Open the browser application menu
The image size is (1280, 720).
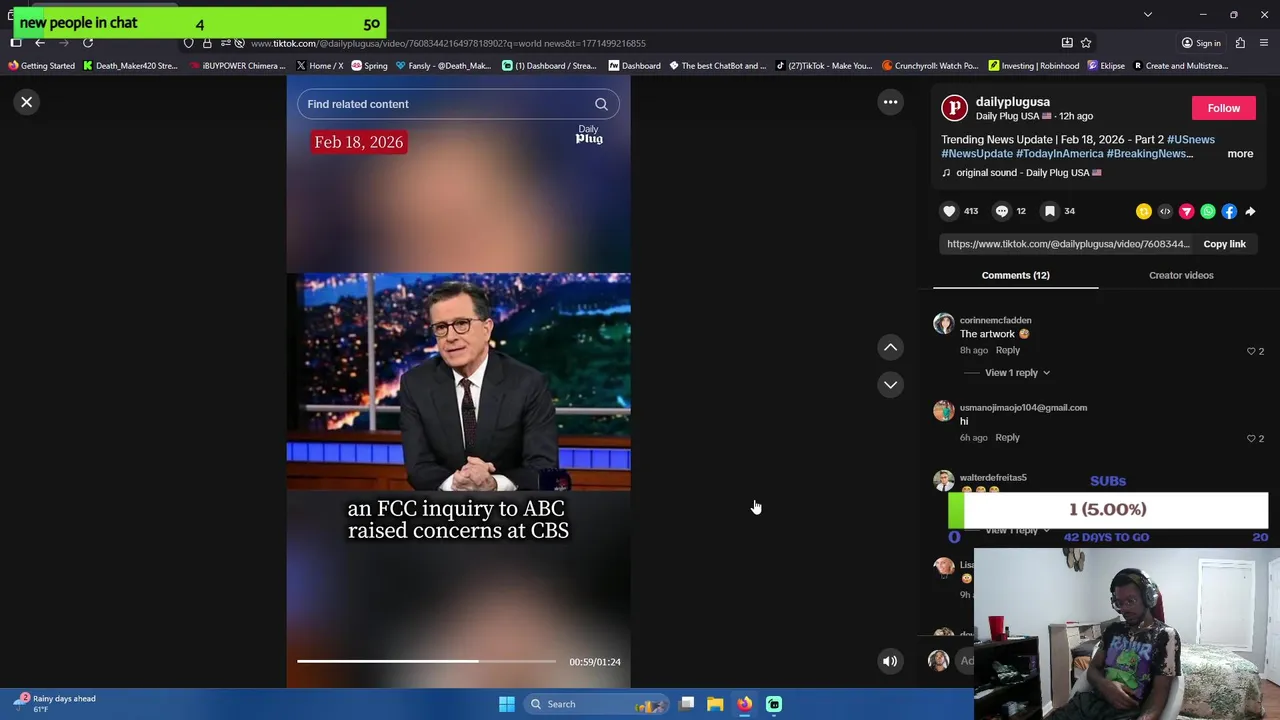pos(1264,43)
